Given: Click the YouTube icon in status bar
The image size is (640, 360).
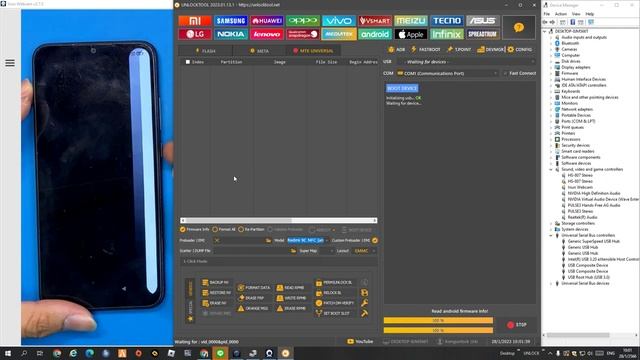Looking at the screenshot, I should pos(350,341).
